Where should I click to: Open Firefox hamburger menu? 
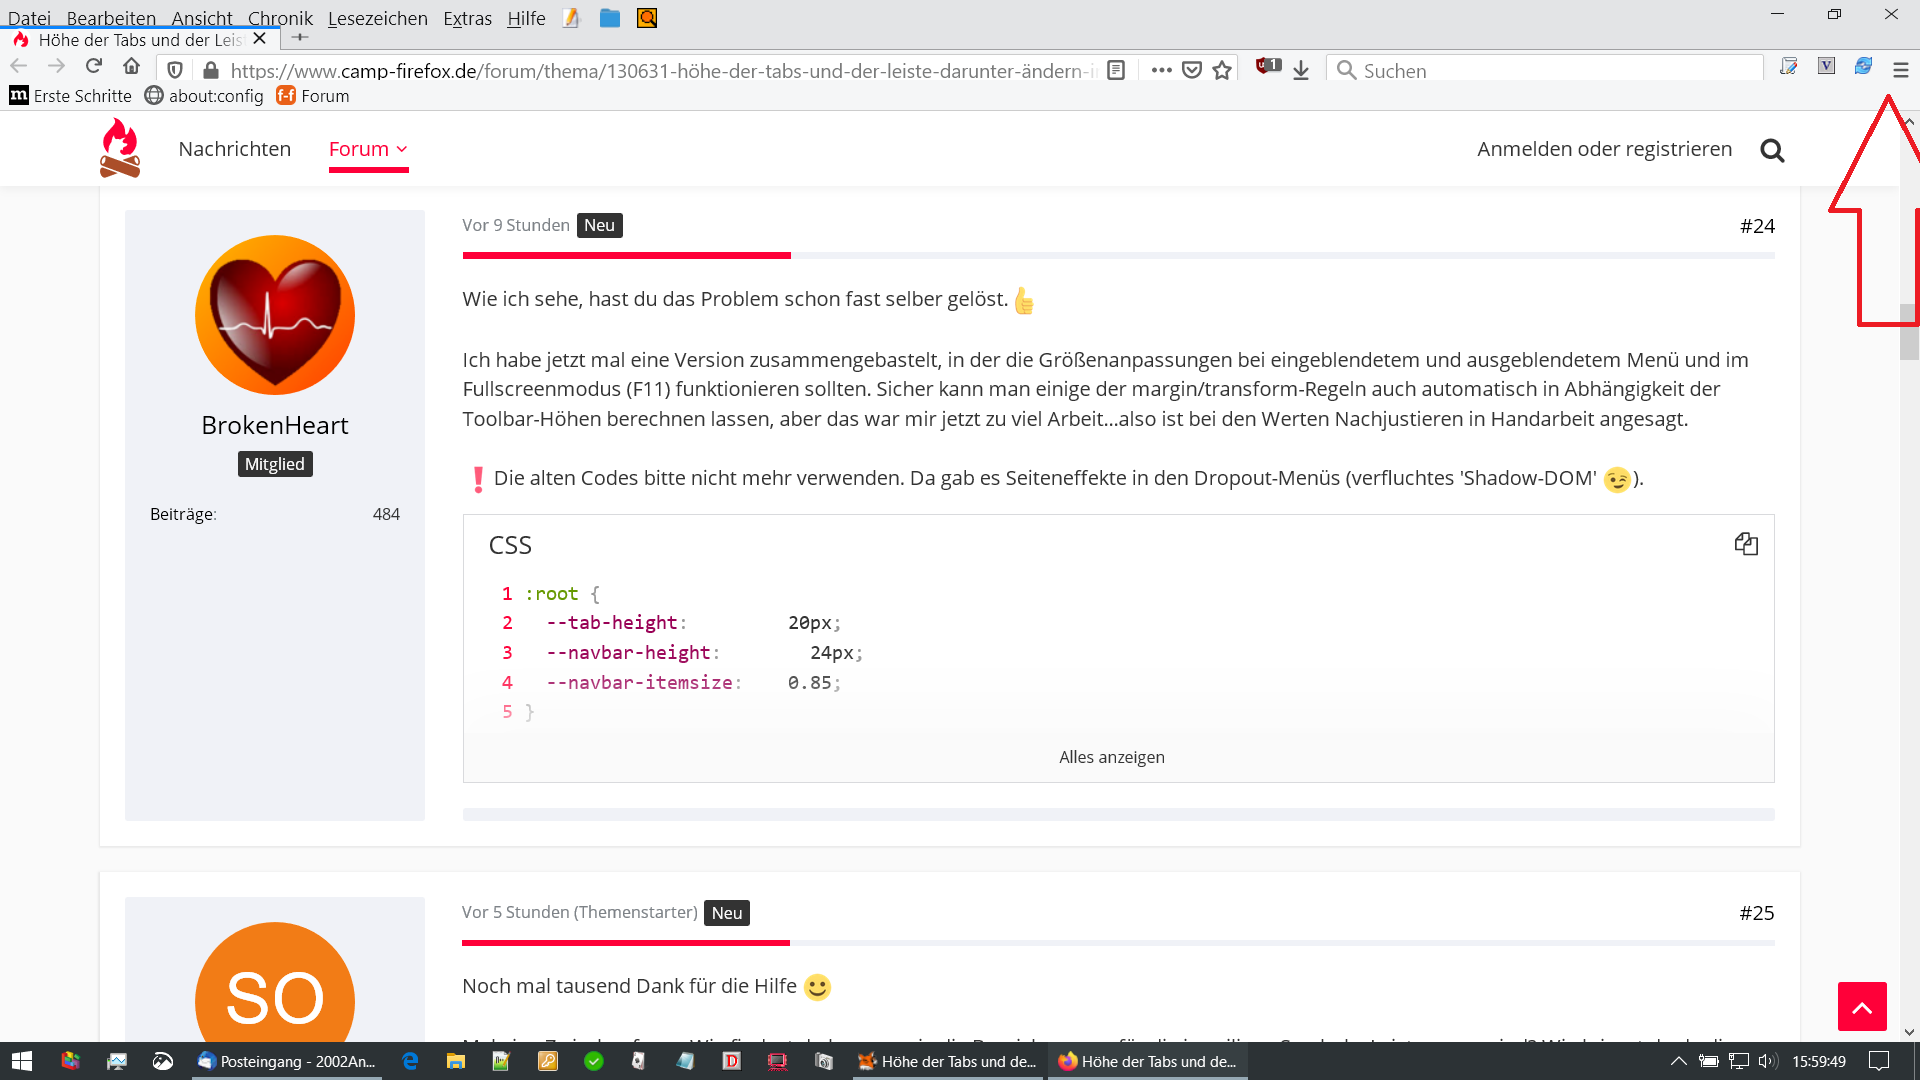pyautogui.click(x=1900, y=70)
